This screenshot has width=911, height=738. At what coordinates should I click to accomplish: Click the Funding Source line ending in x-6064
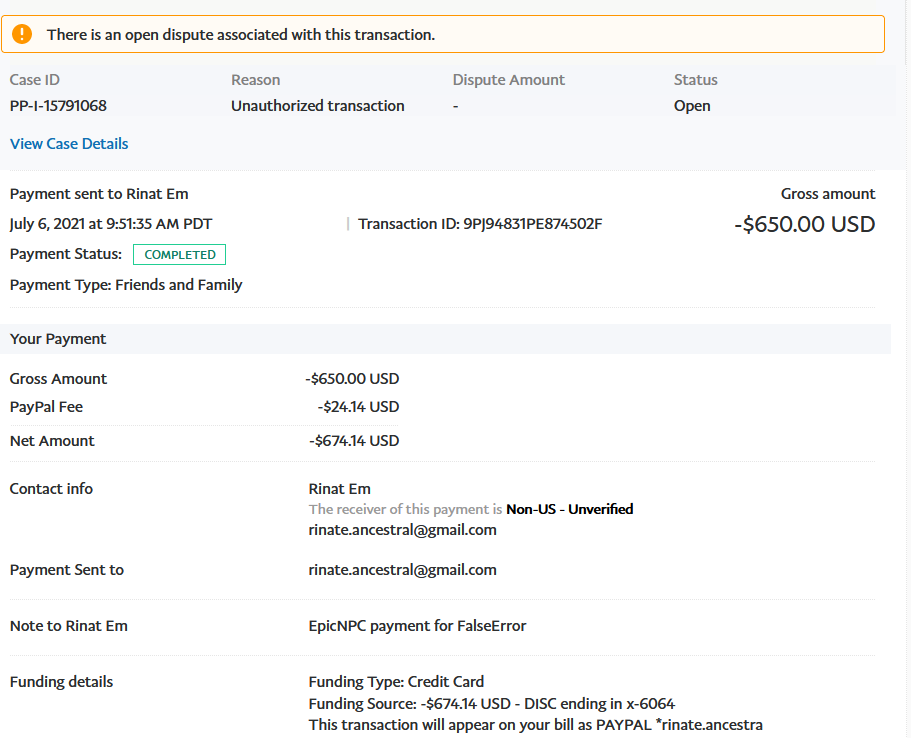pos(492,704)
